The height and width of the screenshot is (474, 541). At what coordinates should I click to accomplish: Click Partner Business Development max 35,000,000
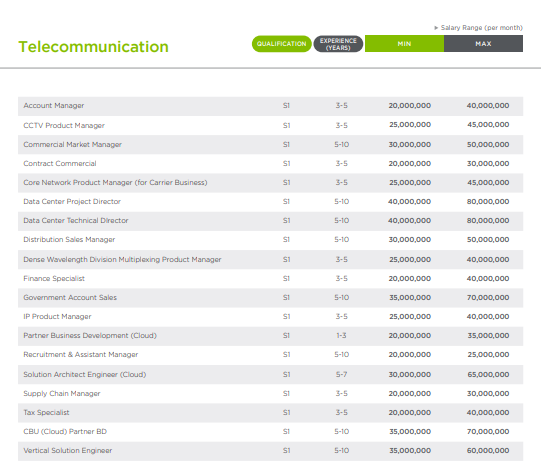tap(488, 335)
